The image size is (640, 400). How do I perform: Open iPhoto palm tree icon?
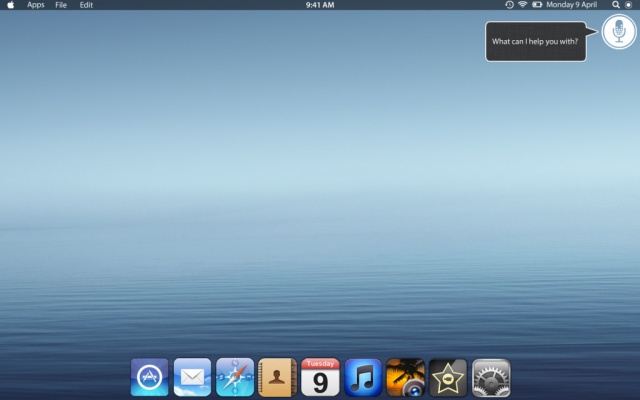[x=405, y=378]
